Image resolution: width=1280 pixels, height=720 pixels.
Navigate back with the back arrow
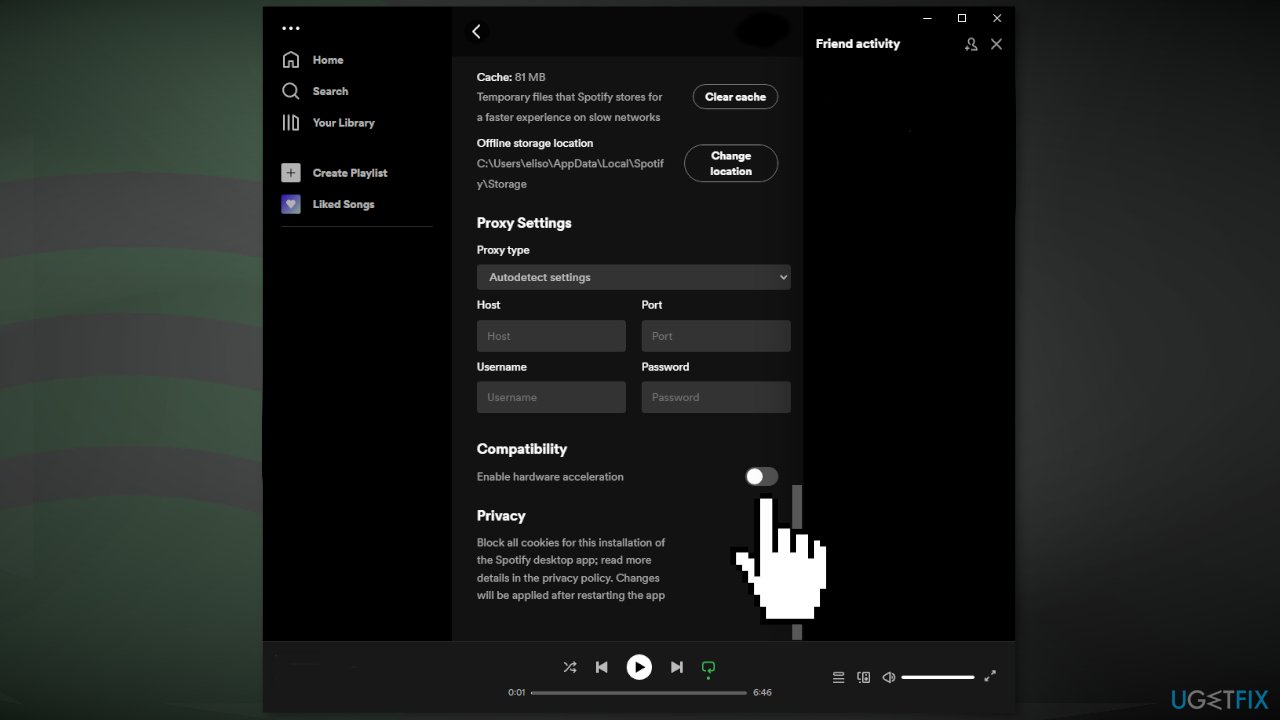click(x=476, y=31)
